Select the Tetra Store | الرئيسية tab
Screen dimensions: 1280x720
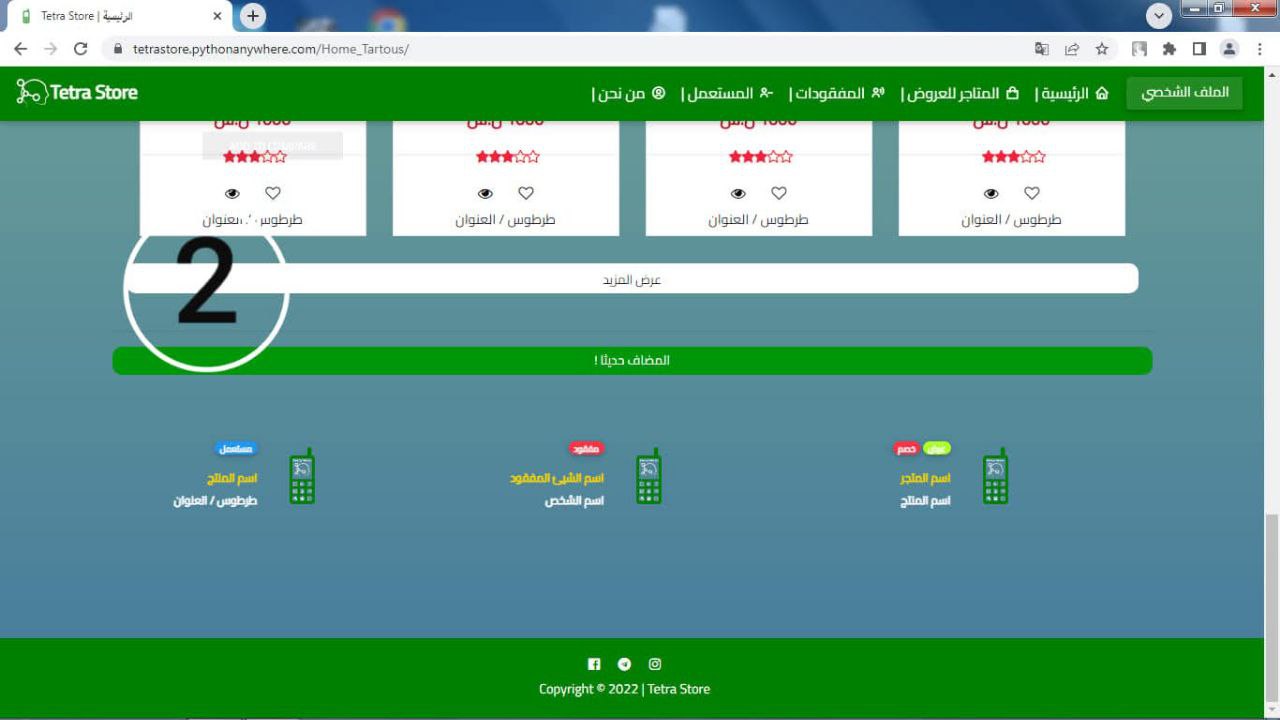coord(122,17)
